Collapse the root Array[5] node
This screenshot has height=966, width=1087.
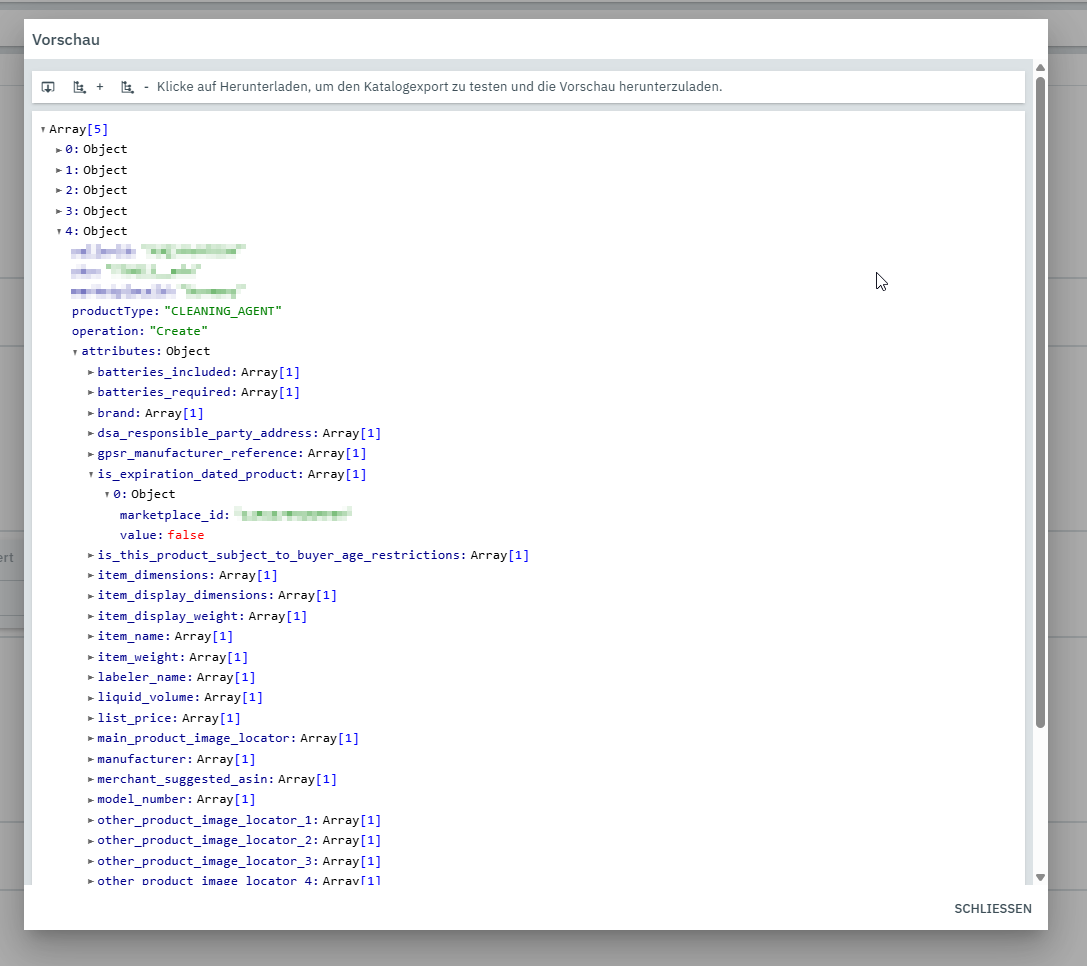tap(43, 129)
